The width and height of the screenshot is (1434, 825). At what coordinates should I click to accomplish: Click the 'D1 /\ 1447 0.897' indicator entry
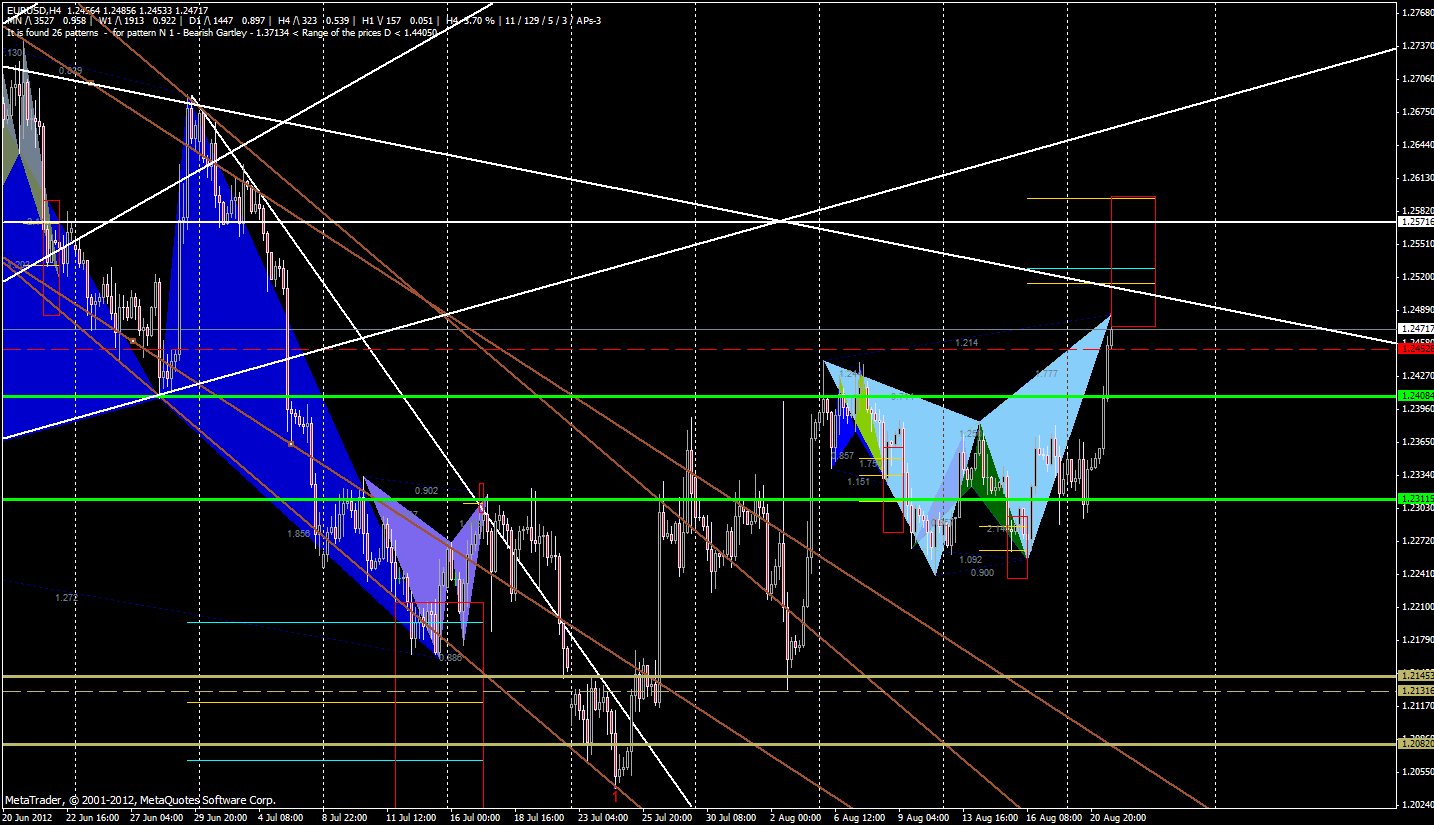tap(227, 21)
